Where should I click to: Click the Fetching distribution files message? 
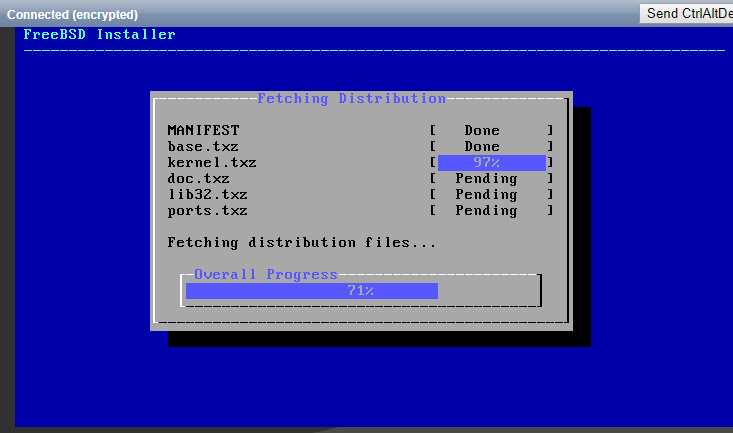click(302, 243)
